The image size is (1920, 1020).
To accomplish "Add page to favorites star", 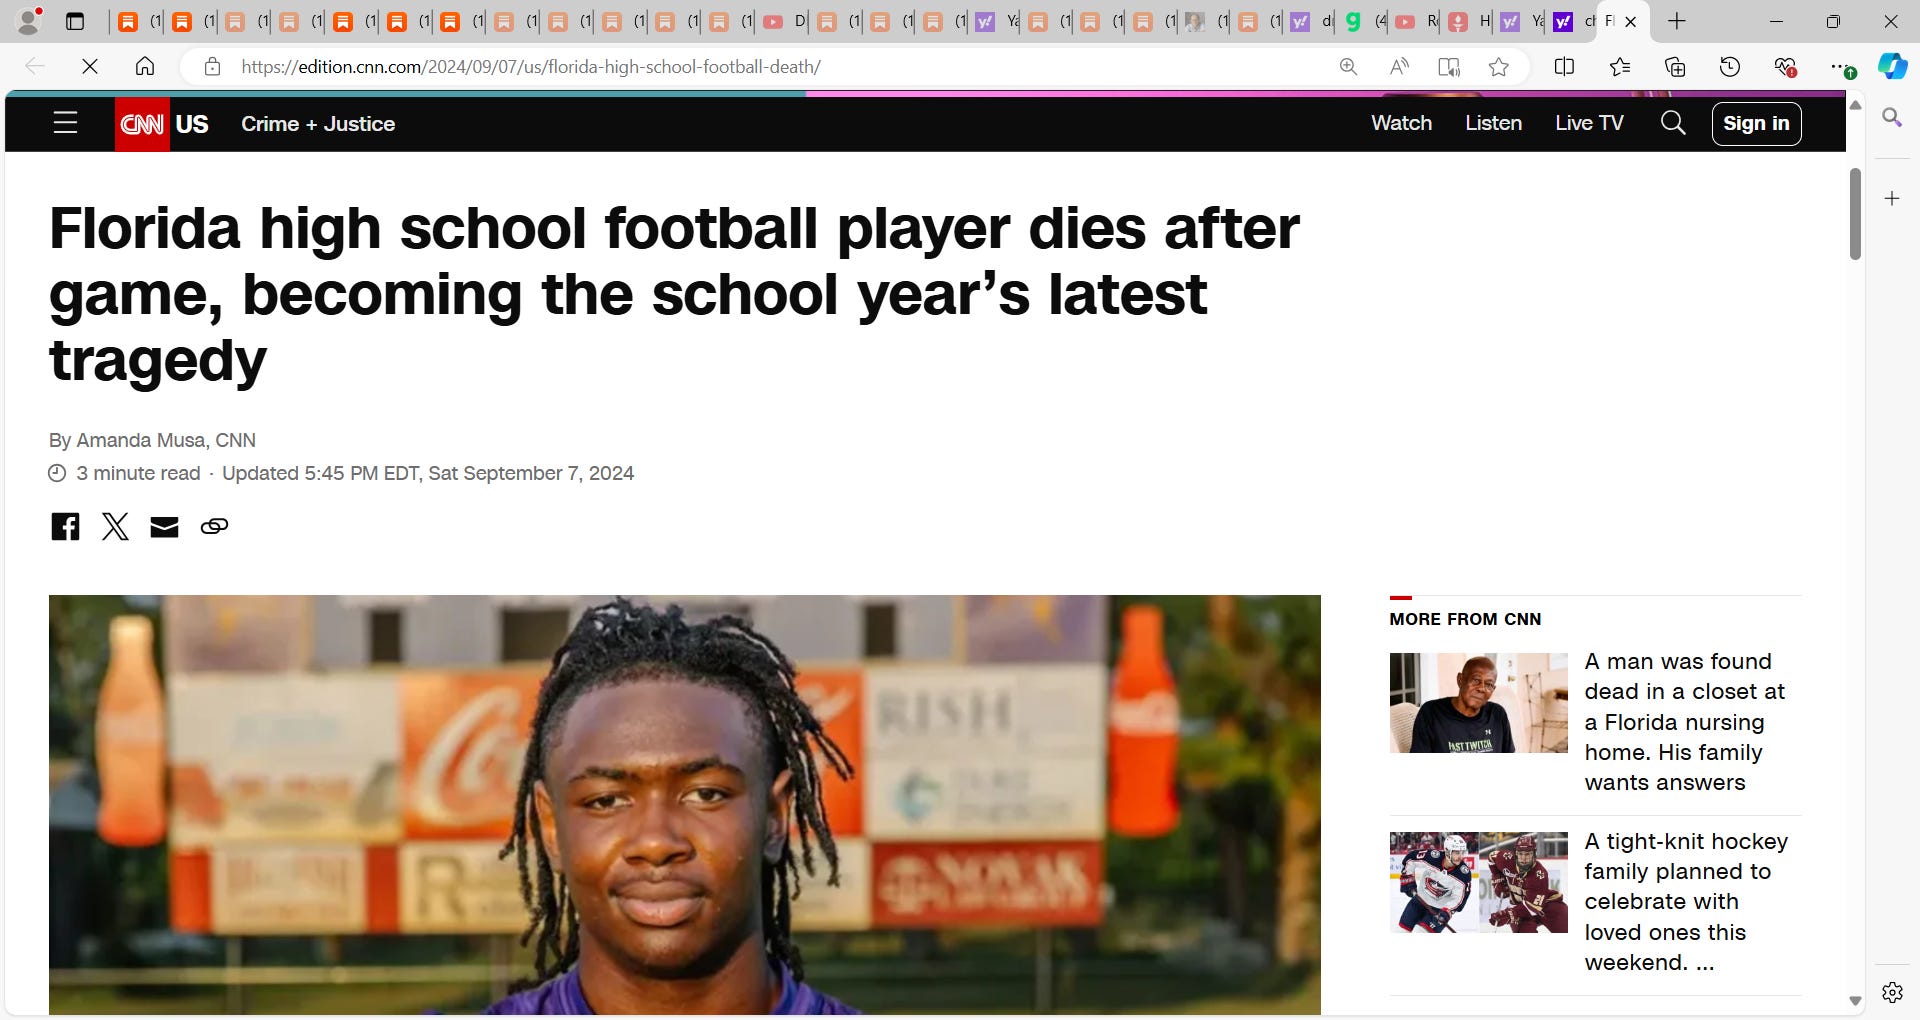I will click(1498, 67).
